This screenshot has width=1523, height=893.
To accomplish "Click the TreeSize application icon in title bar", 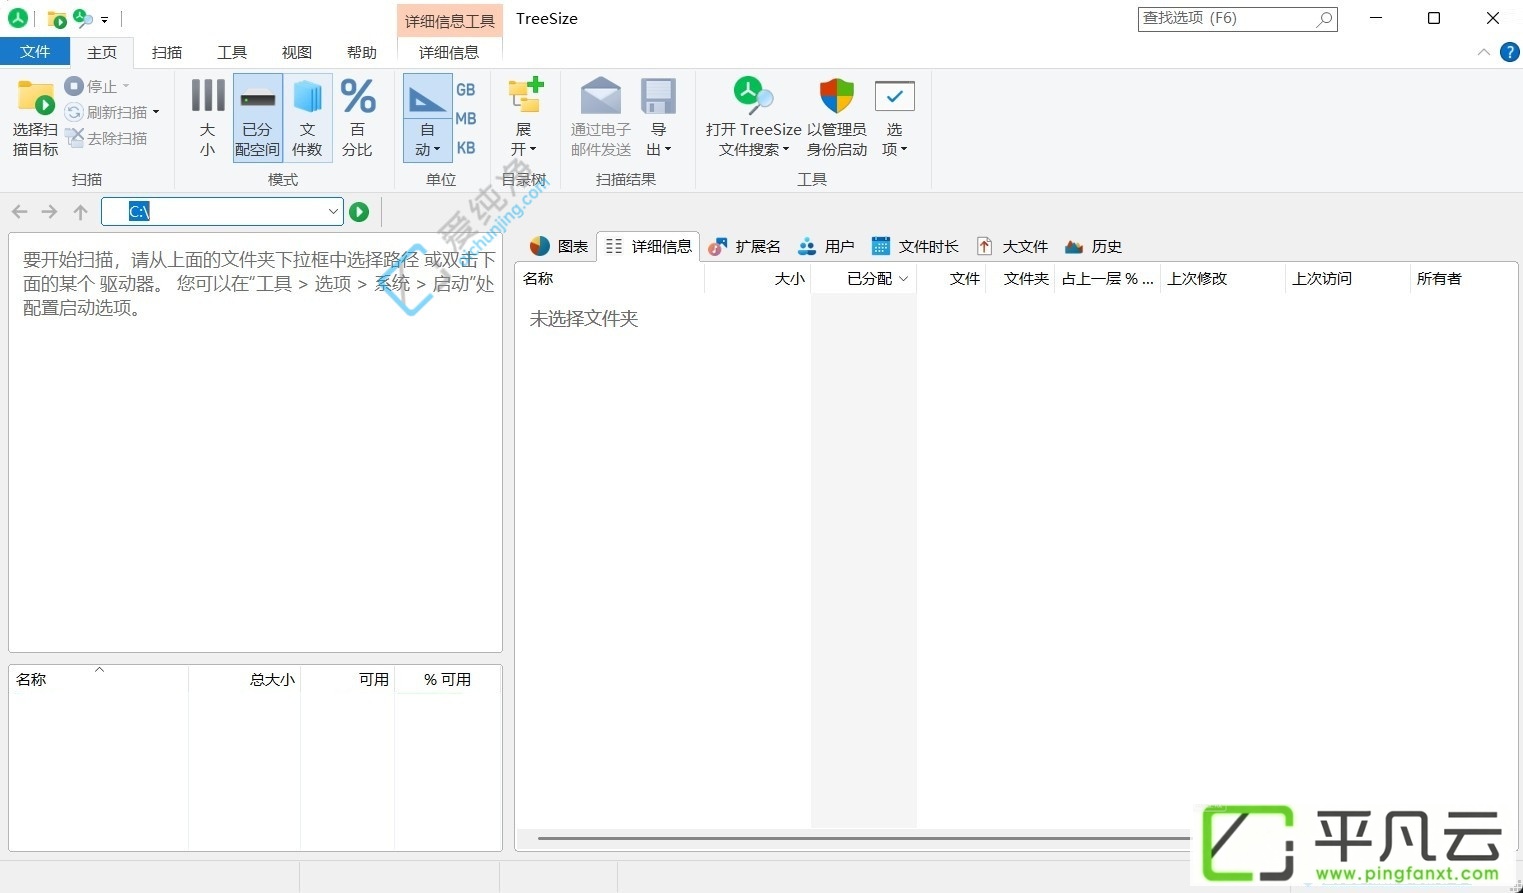I will [18, 18].
